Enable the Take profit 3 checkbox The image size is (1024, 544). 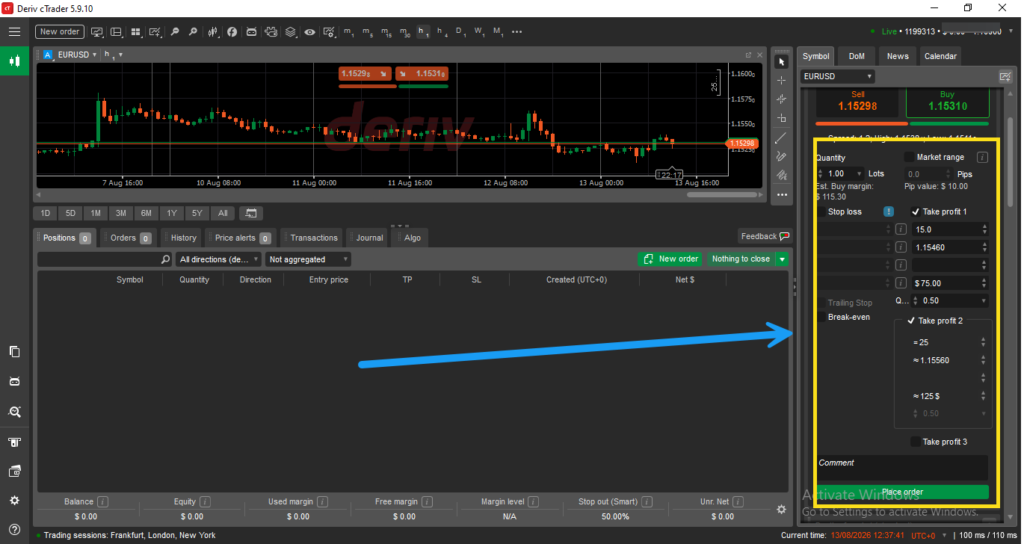coord(915,441)
